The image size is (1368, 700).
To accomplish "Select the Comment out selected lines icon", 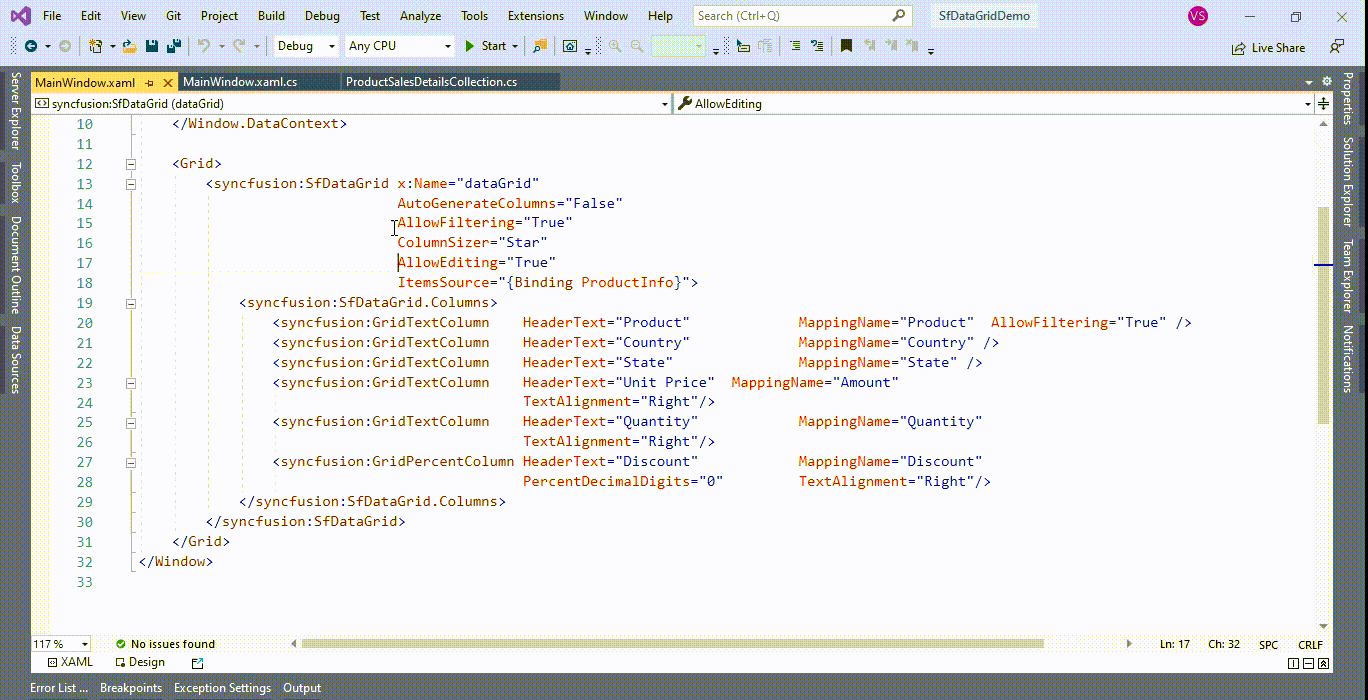I will [x=794, y=46].
